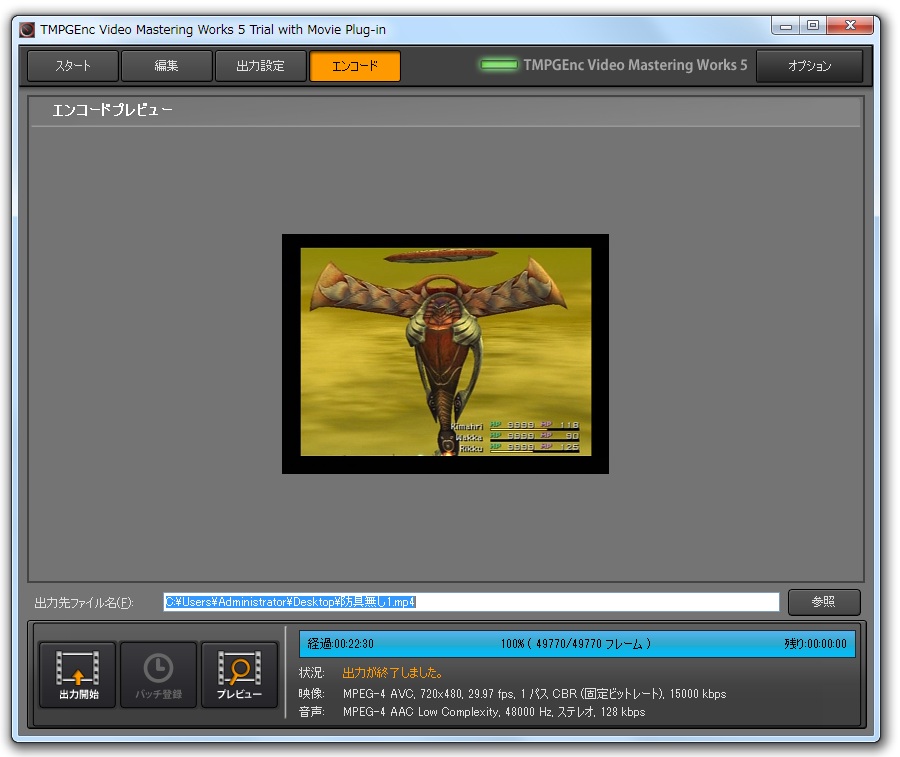The height and width of the screenshot is (757, 900).
Task: Maximize the TMPGEnc window
Action: click(x=812, y=26)
